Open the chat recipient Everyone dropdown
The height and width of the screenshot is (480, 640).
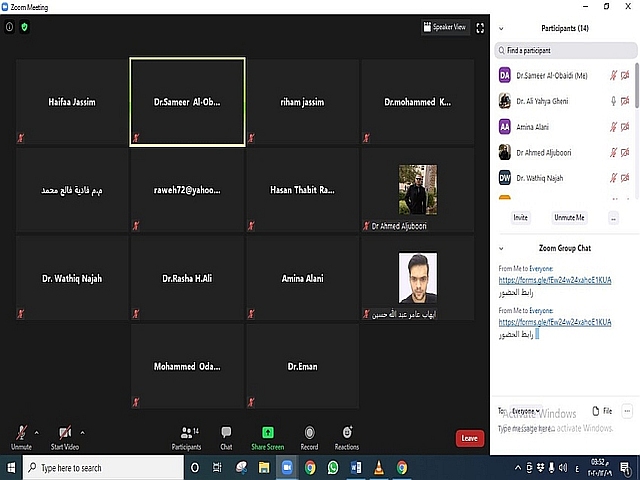pos(526,411)
